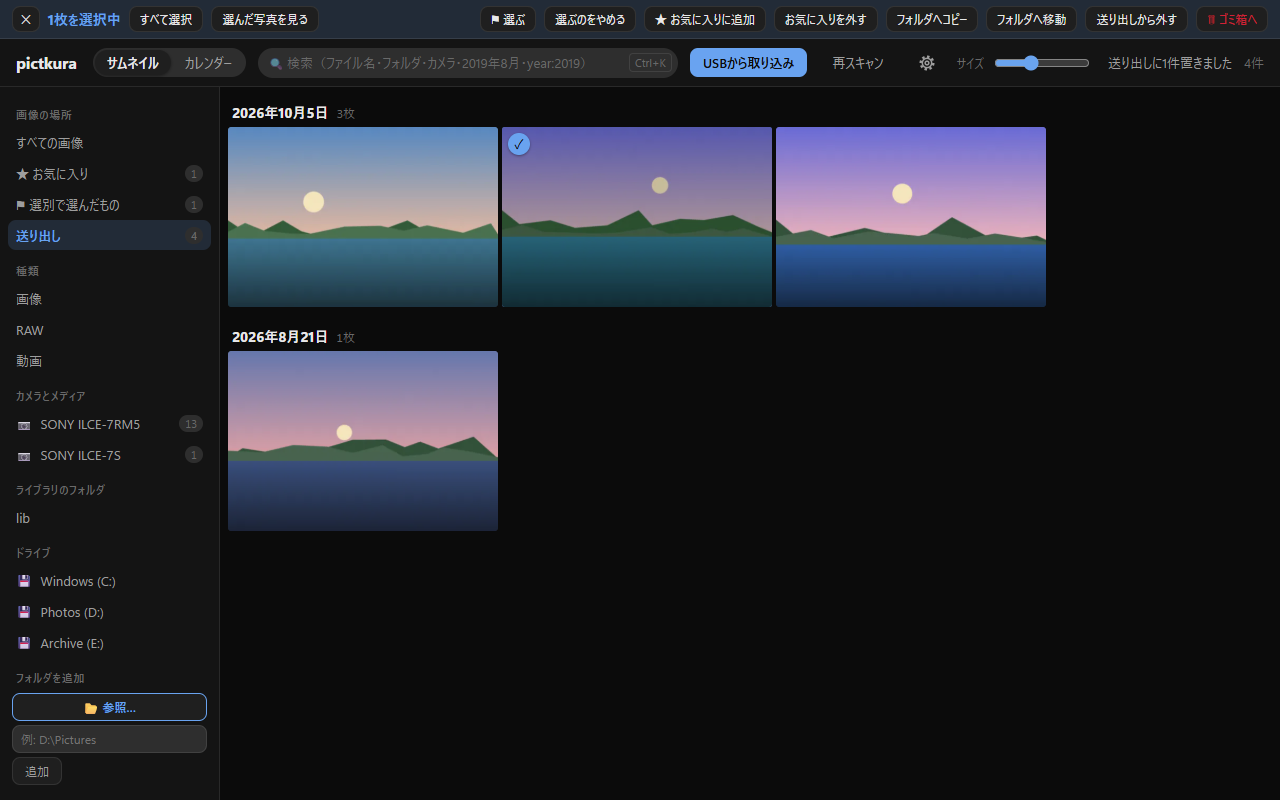Click お気に入りを外す button
The width and height of the screenshot is (1280, 800).
tap(826, 19)
